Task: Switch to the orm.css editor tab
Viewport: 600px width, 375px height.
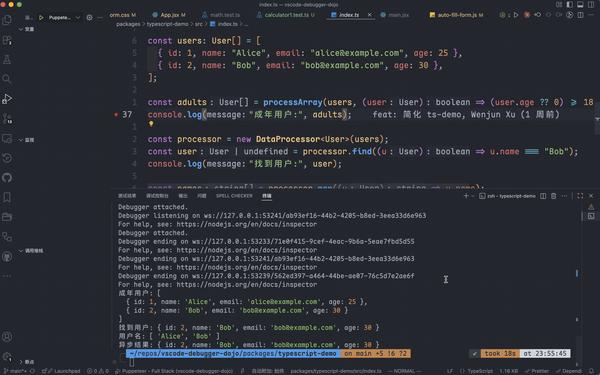Action: [x=122, y=15]
